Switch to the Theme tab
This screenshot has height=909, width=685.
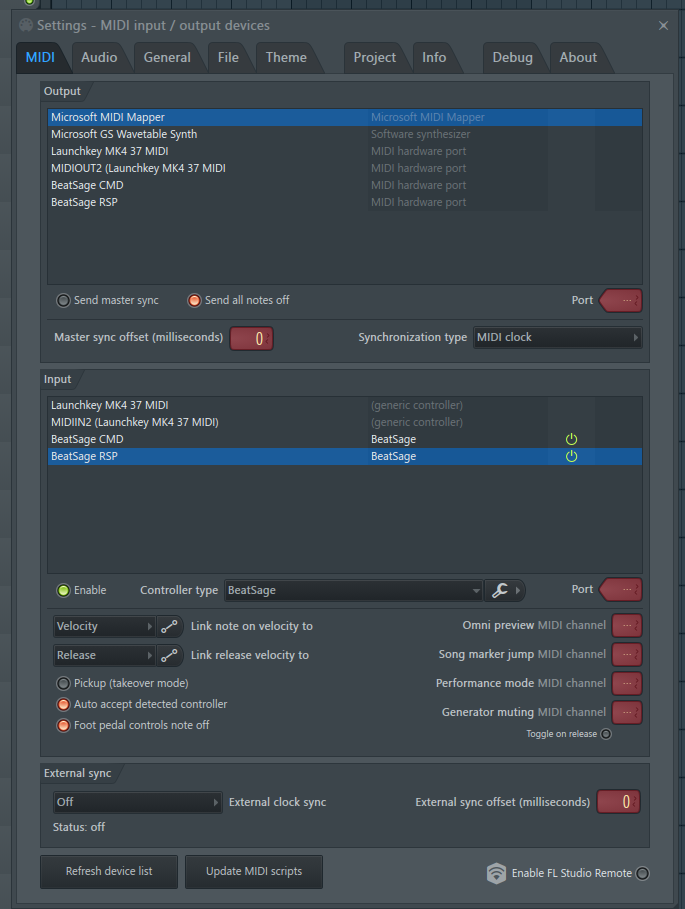click(x=286, y=57)
